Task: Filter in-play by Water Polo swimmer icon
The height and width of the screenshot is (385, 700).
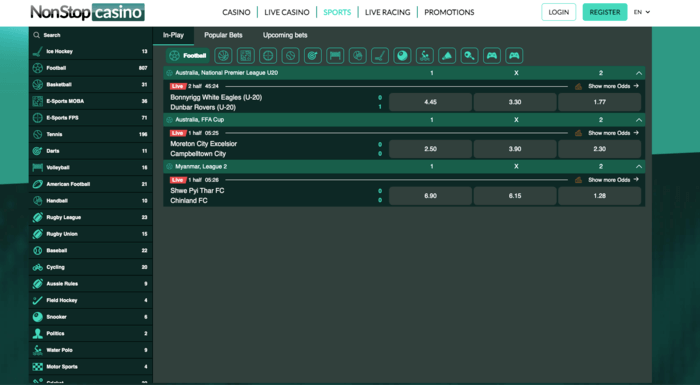Action: coord(425,56)
